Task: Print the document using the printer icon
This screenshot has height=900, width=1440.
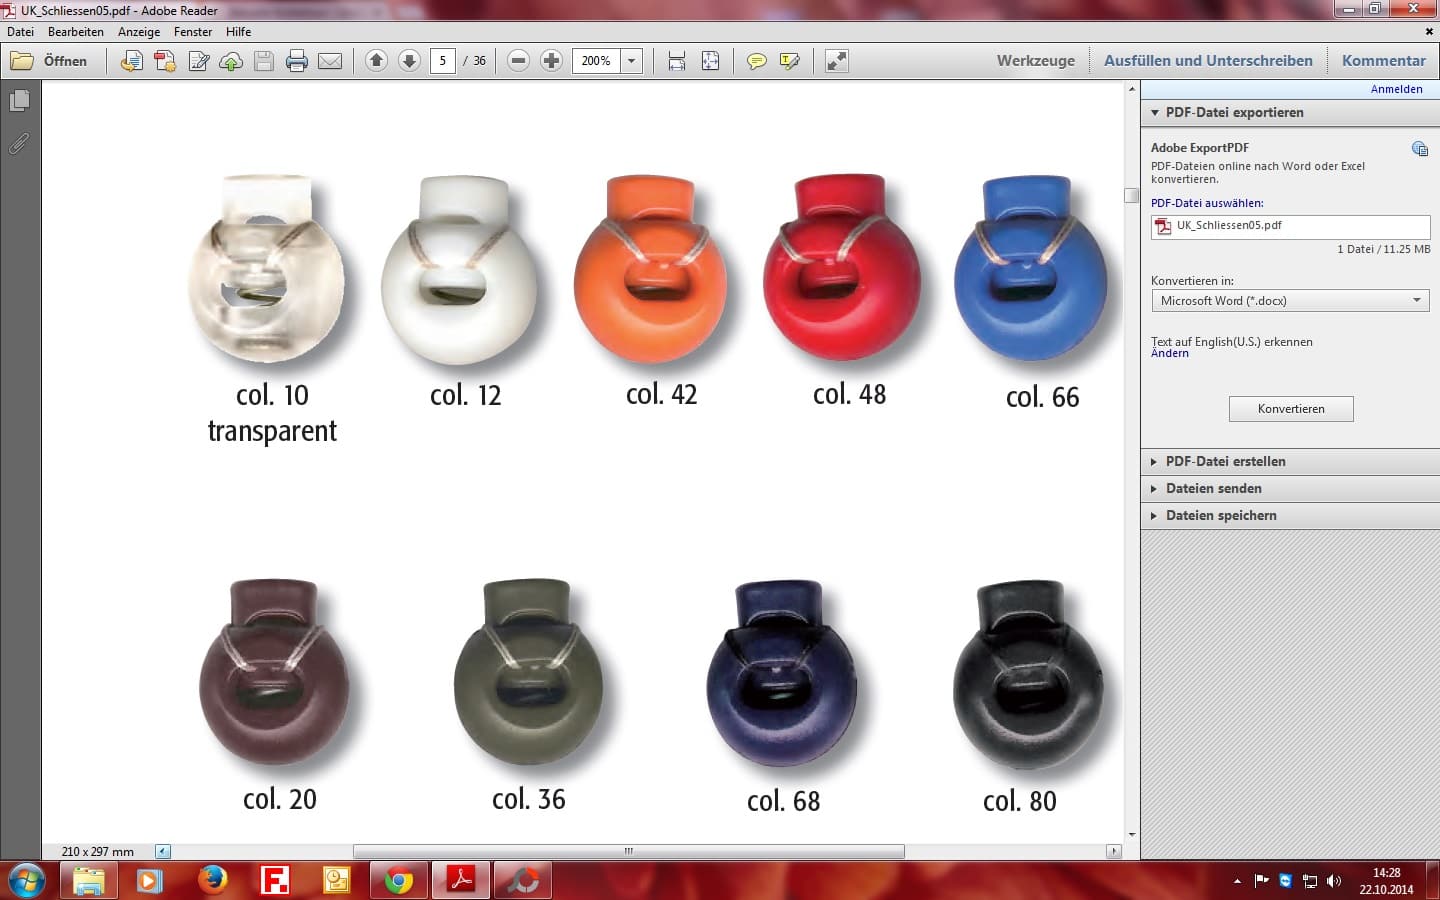Action: (297, 61)
